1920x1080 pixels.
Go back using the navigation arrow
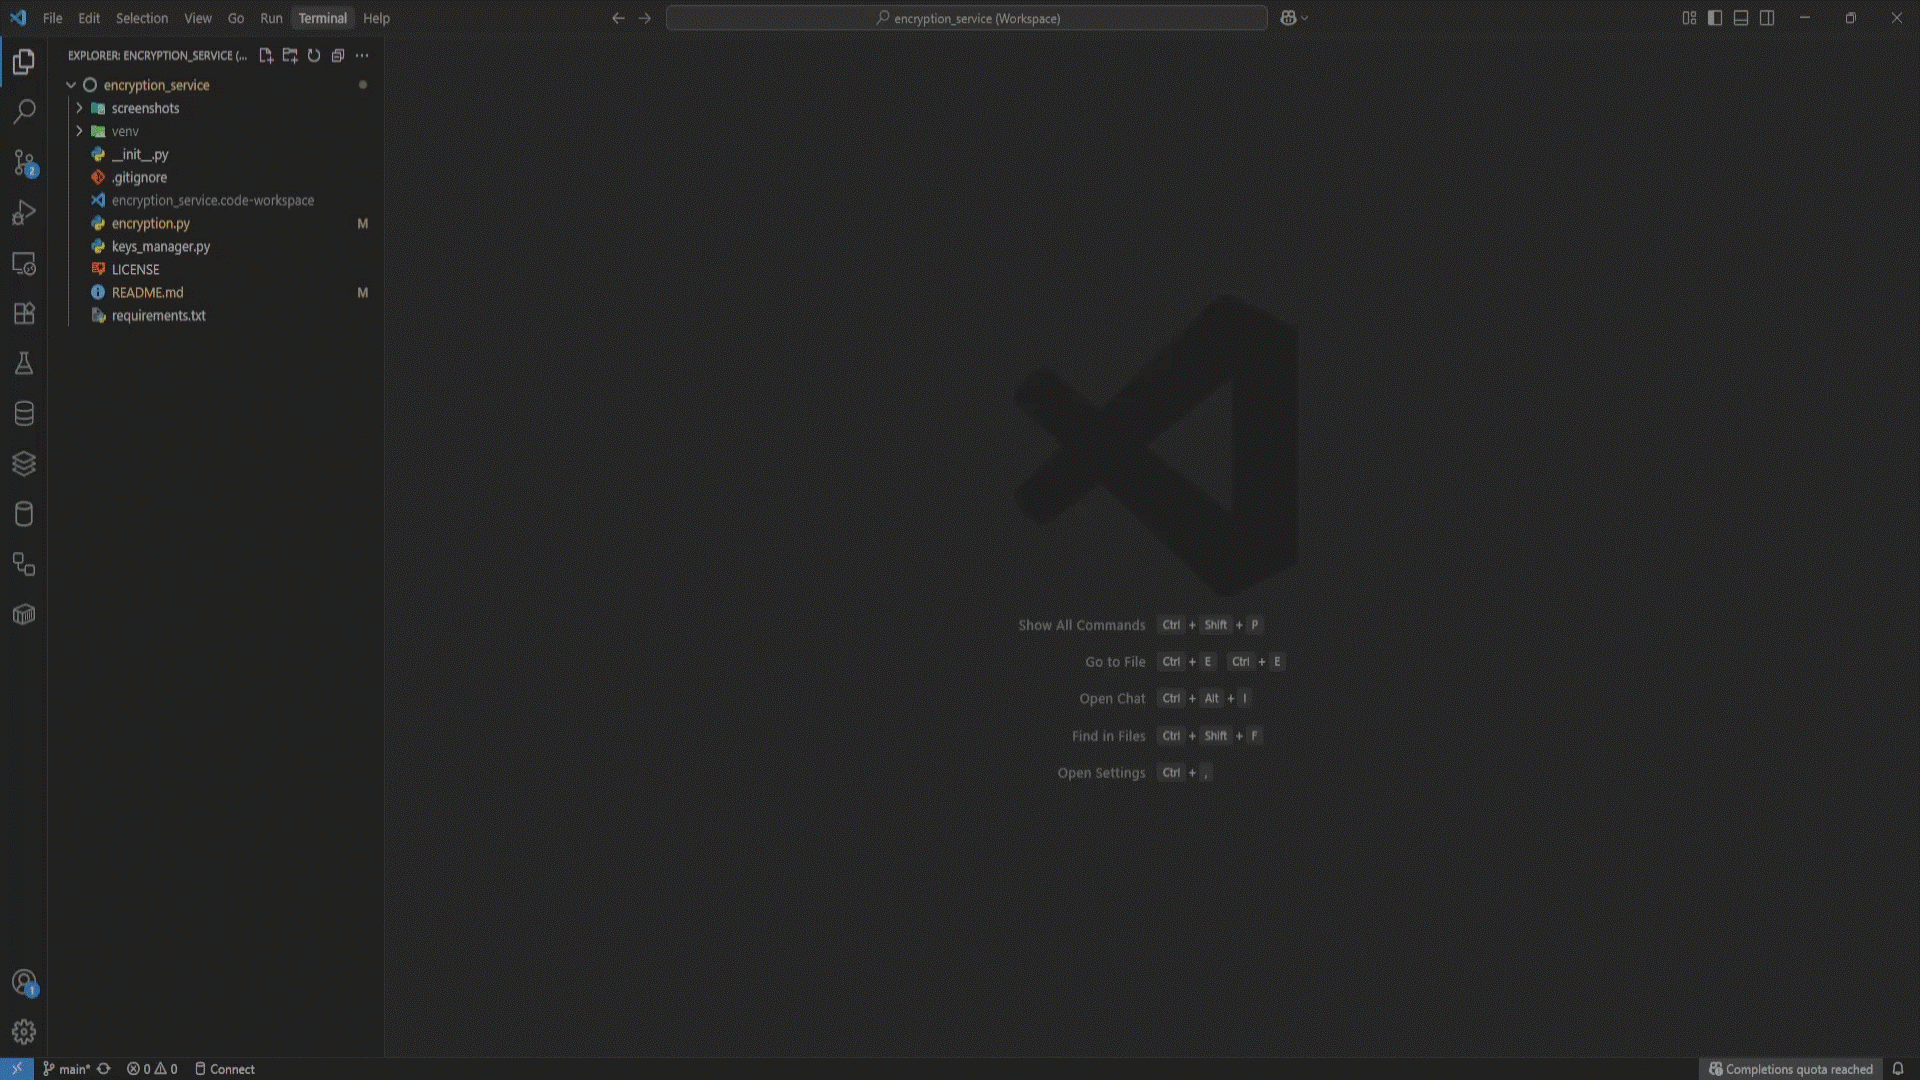coord(618,18)
